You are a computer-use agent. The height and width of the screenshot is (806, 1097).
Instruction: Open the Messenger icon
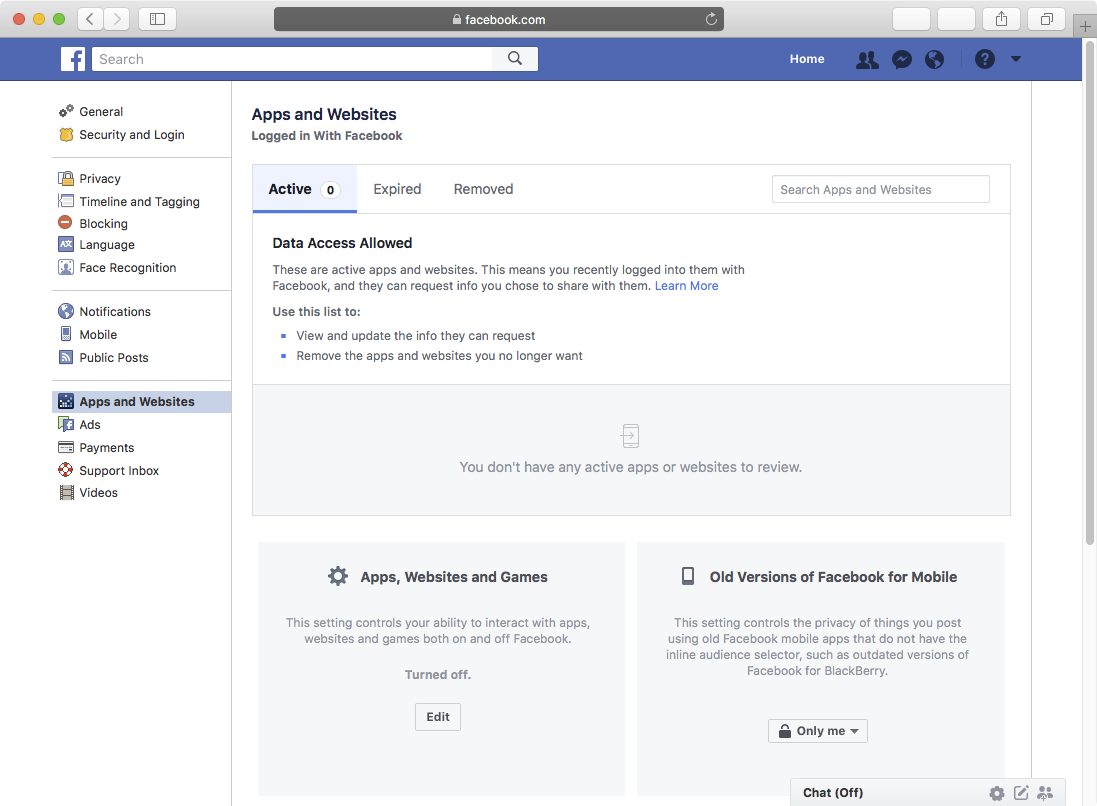point(902,59)
